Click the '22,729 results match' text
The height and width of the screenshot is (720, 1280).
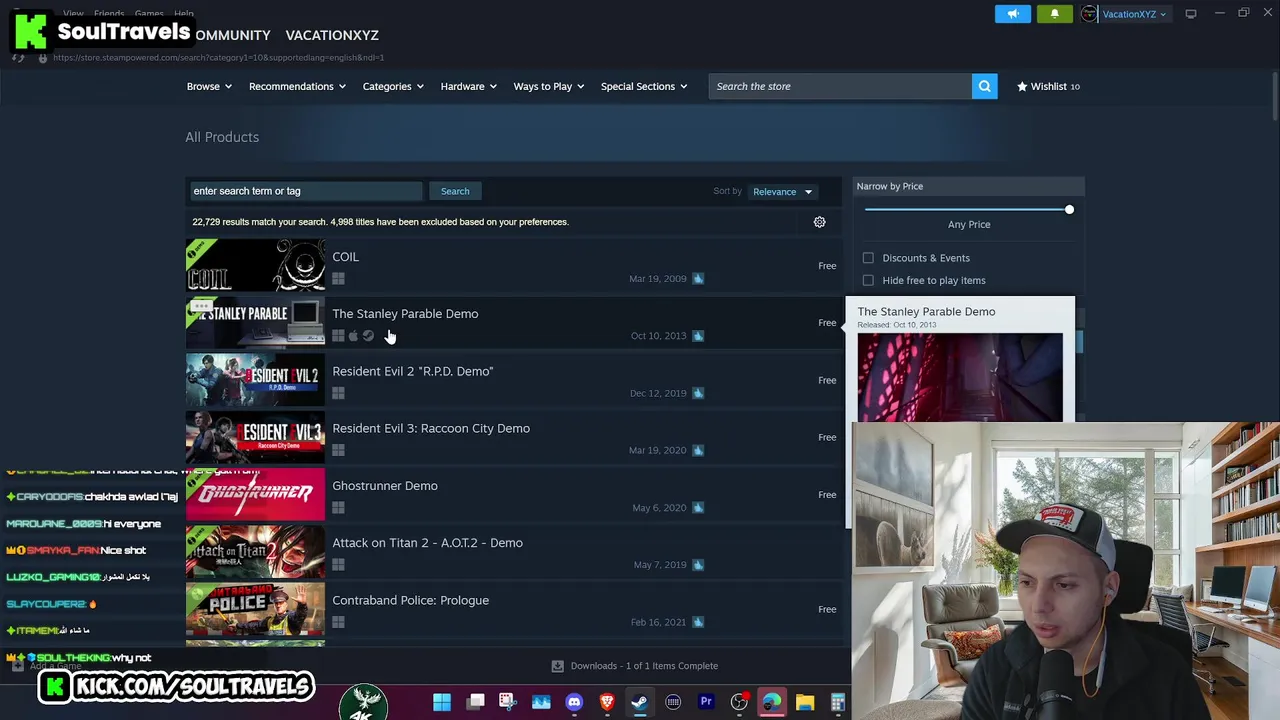[x=380, y=222]
